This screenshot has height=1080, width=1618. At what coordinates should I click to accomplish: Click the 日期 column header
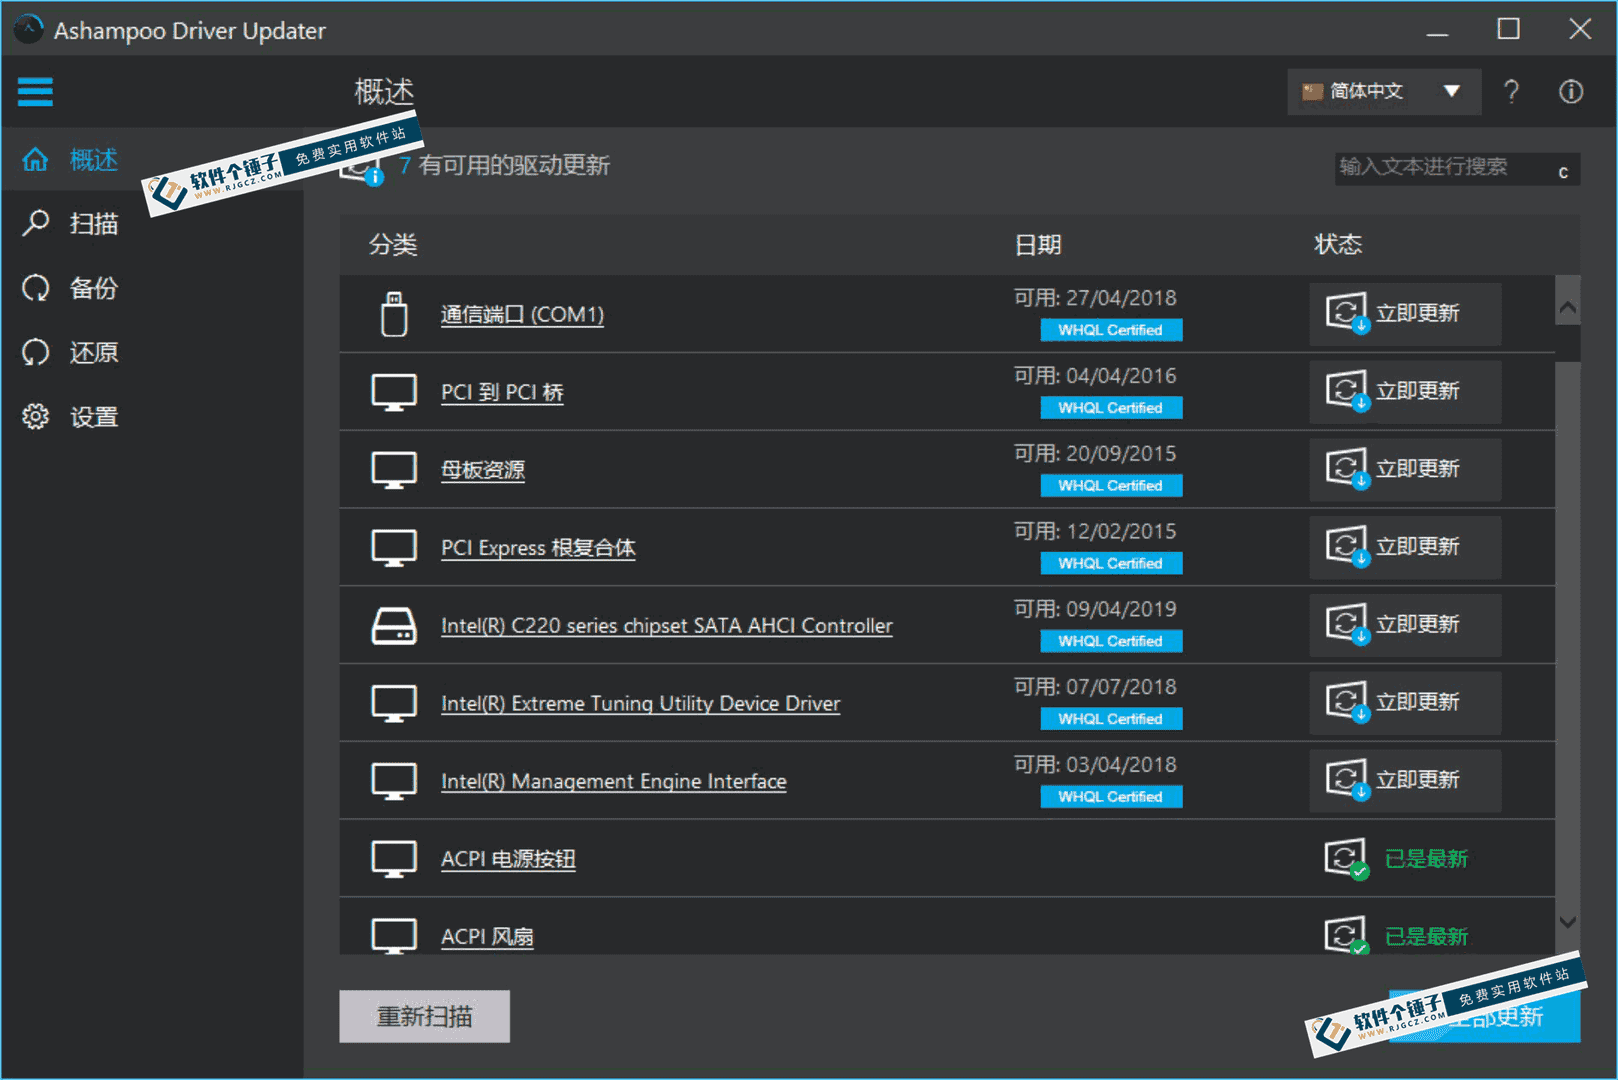(x=1037, y=244)
